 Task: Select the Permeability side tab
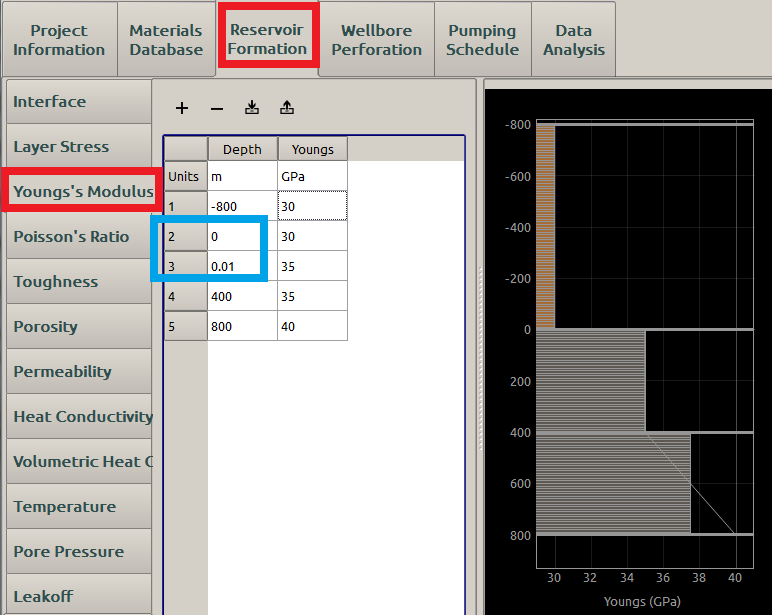[79, 371]
